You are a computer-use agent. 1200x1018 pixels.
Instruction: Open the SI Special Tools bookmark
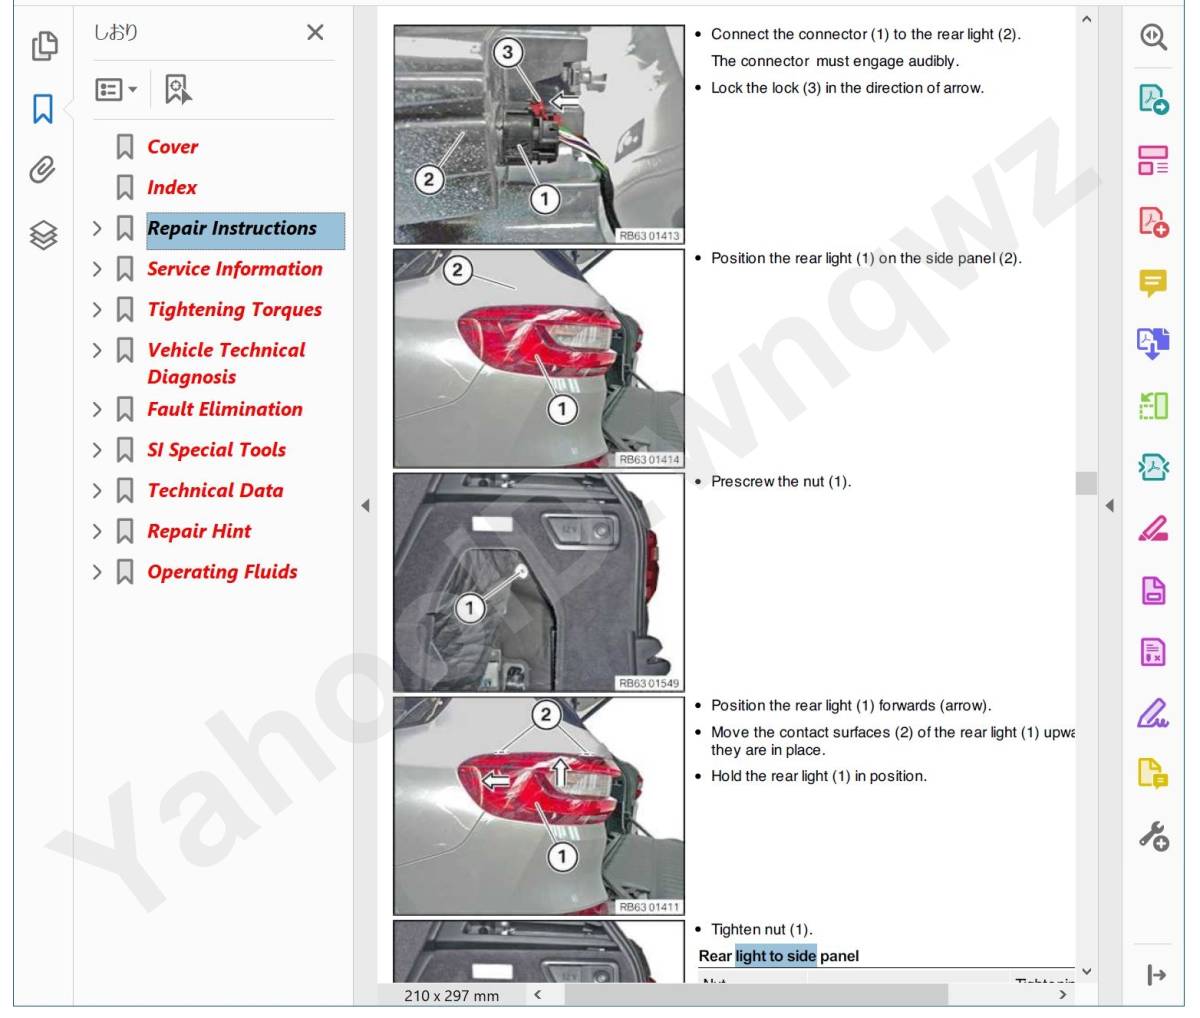[x=216, y=450]
